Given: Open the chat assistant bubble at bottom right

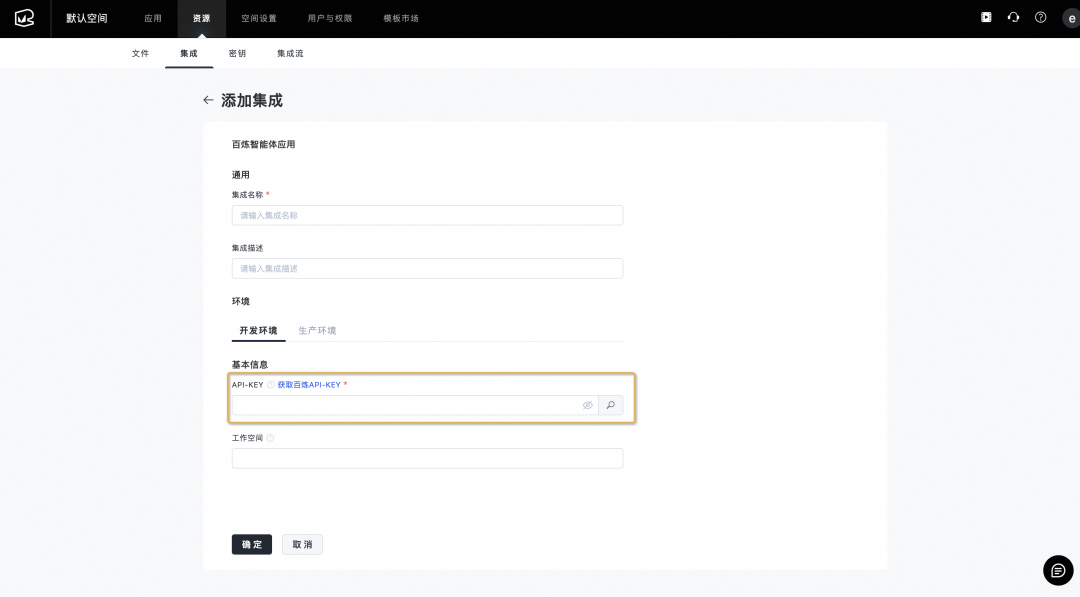Looking at the screenshot, I should pyautogui.click(x=1058, y=570).
